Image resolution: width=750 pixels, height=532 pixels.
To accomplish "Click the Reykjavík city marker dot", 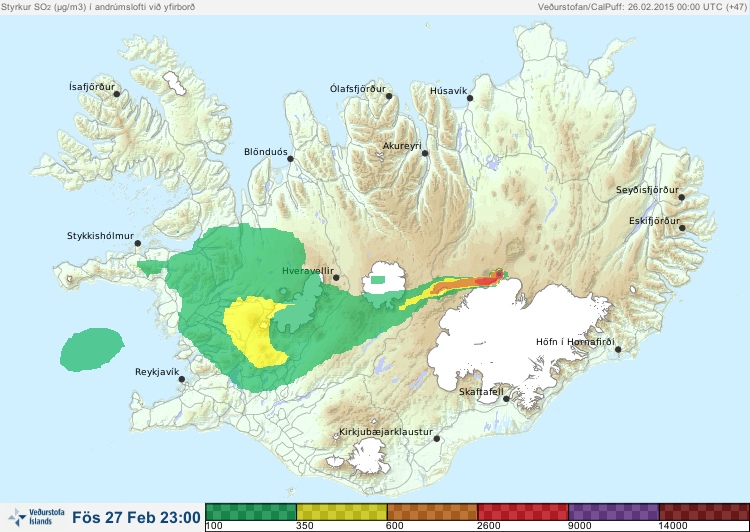I will (182, 379).
